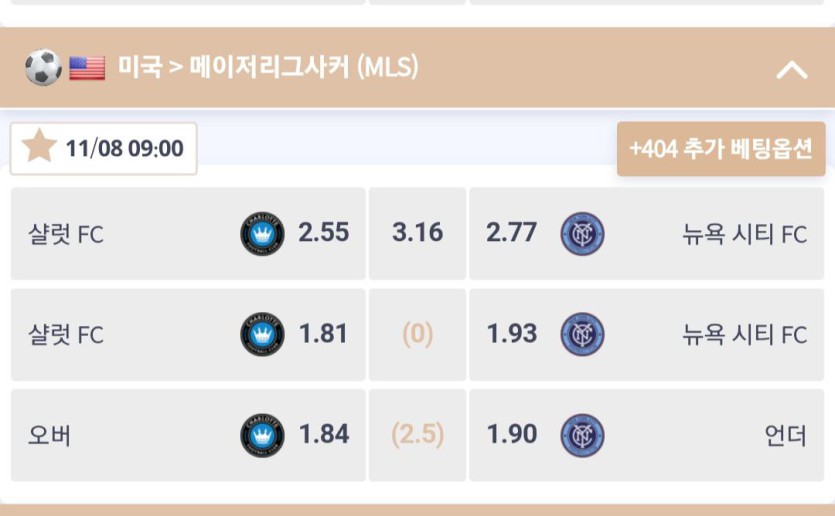Bet 언더 at odds 1.90

click(511, 435)
